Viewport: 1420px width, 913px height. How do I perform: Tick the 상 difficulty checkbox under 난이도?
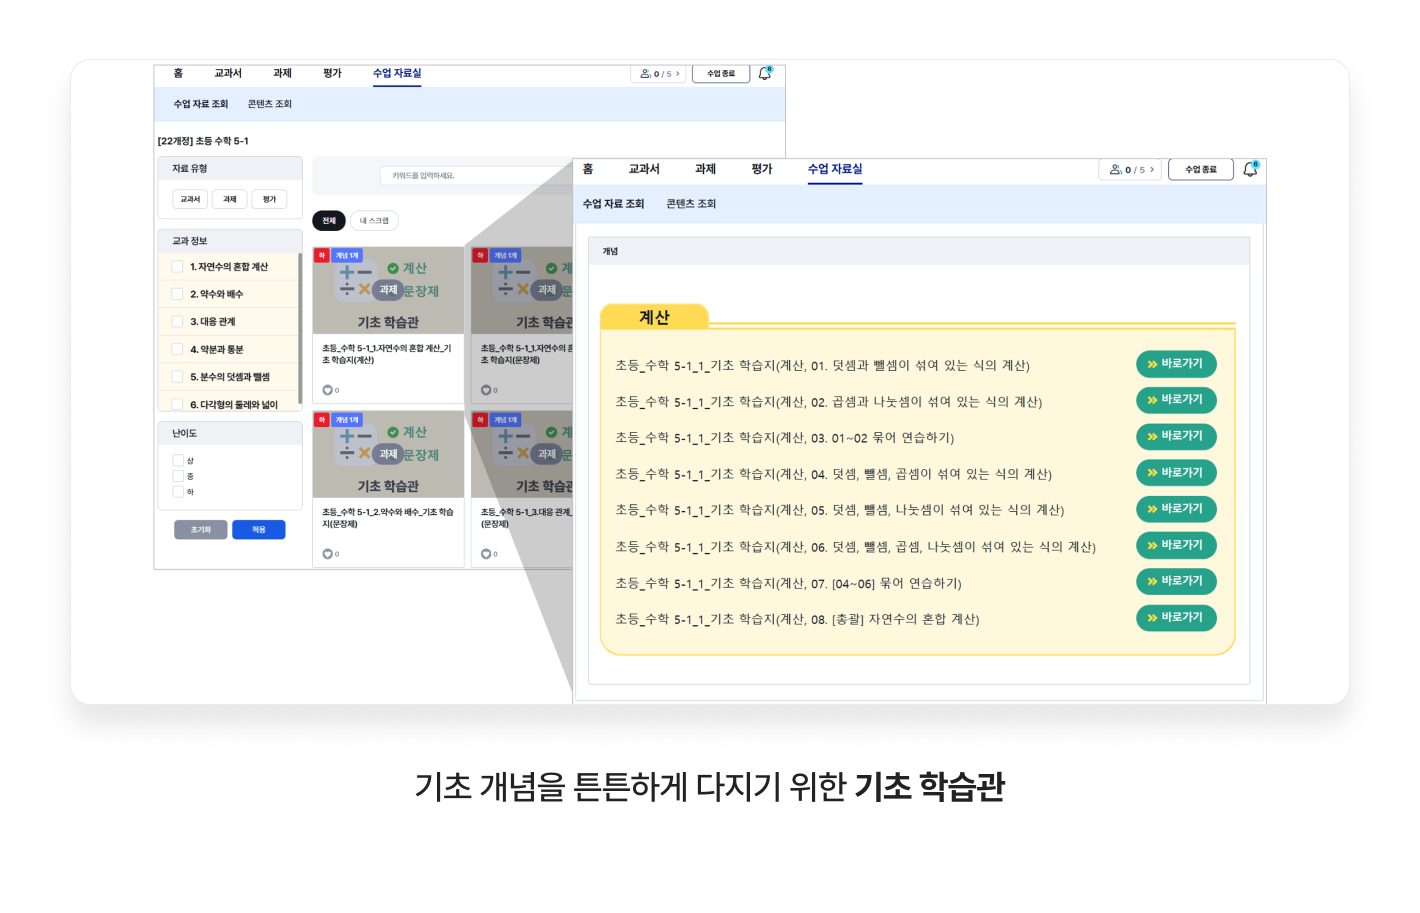(x=178, y=461)
